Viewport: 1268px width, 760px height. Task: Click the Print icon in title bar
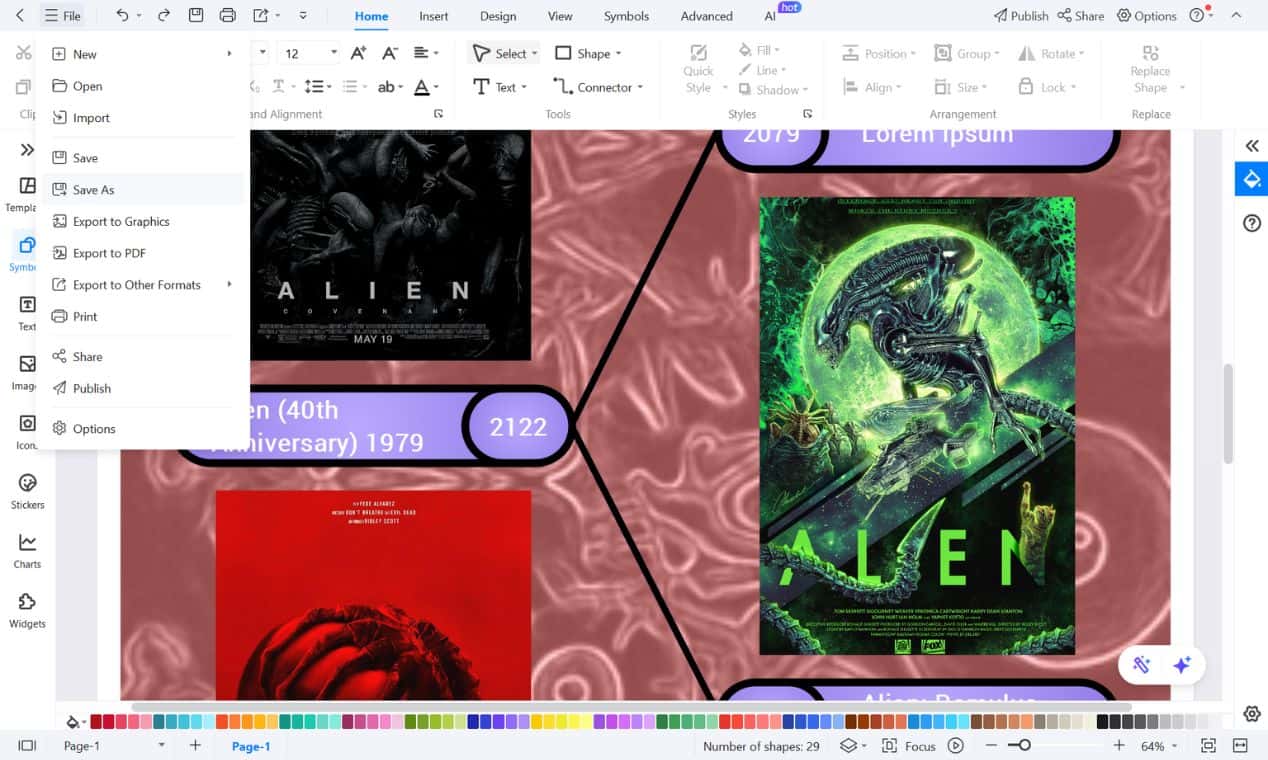[228, 15]
